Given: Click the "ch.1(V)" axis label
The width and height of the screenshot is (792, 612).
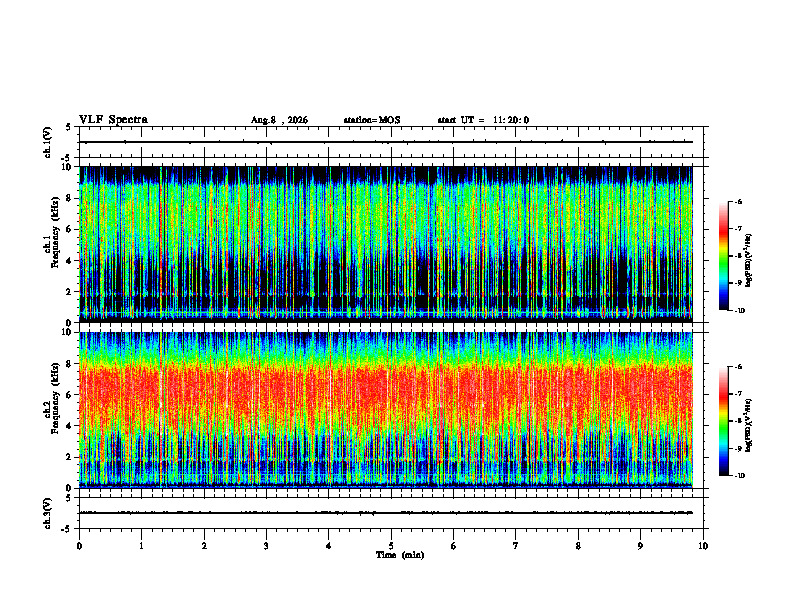Looking at the screenshot, I should (x=48, y=142).
